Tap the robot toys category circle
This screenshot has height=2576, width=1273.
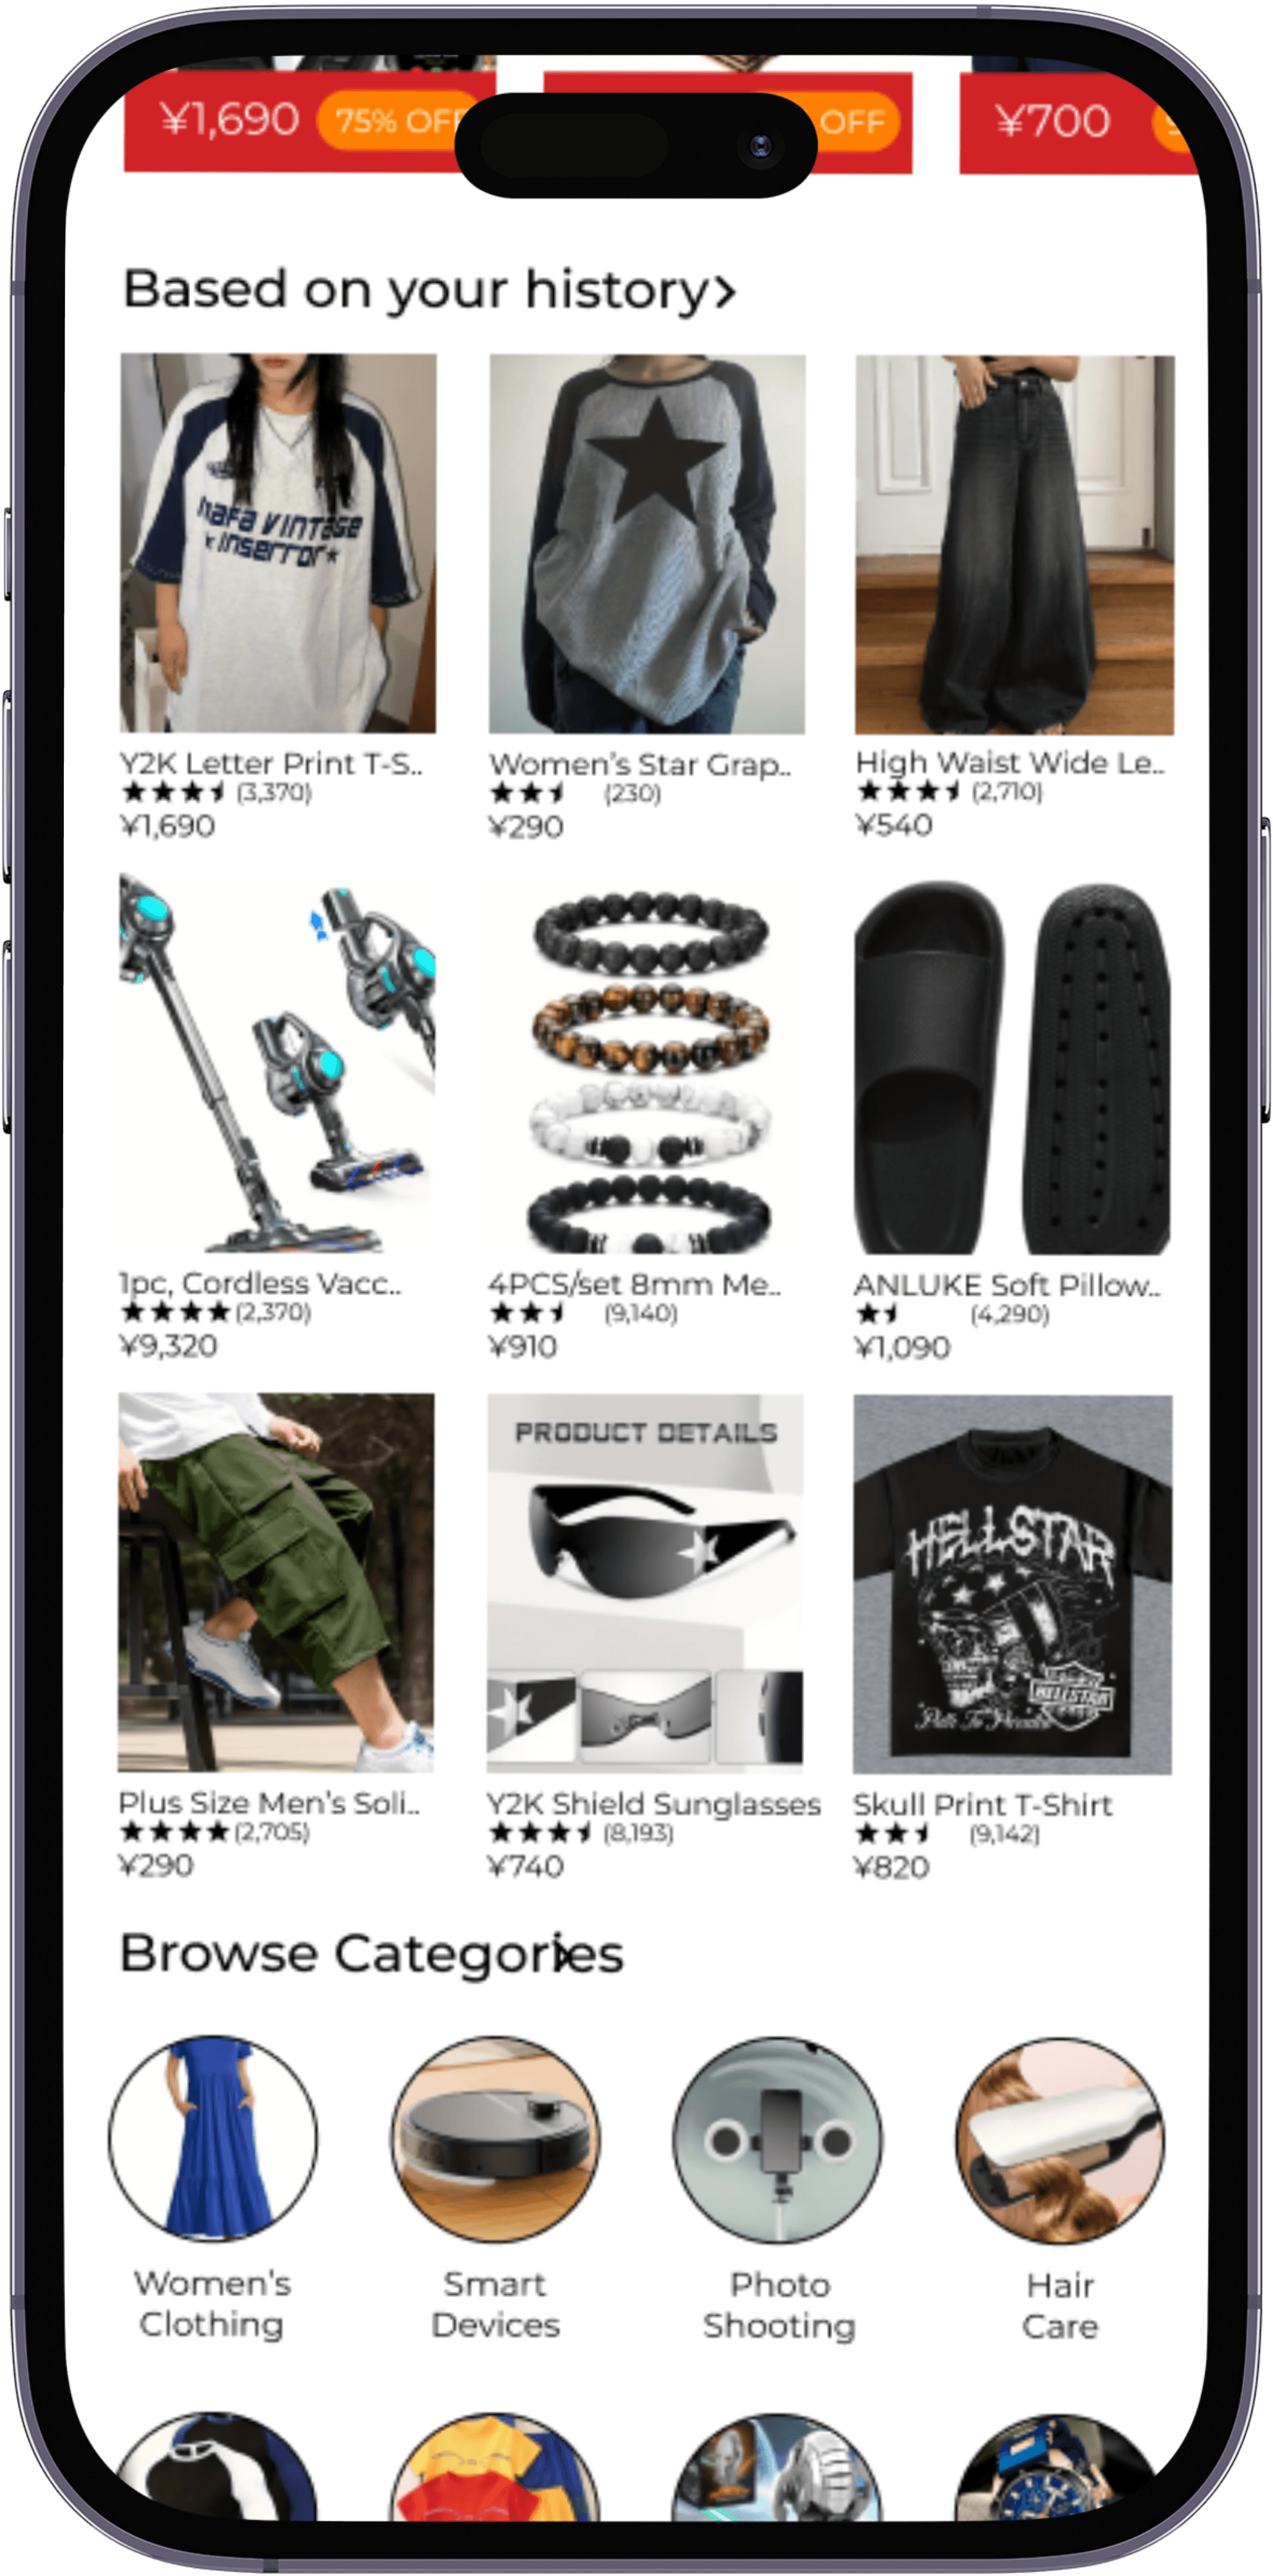coord(778,2467)
